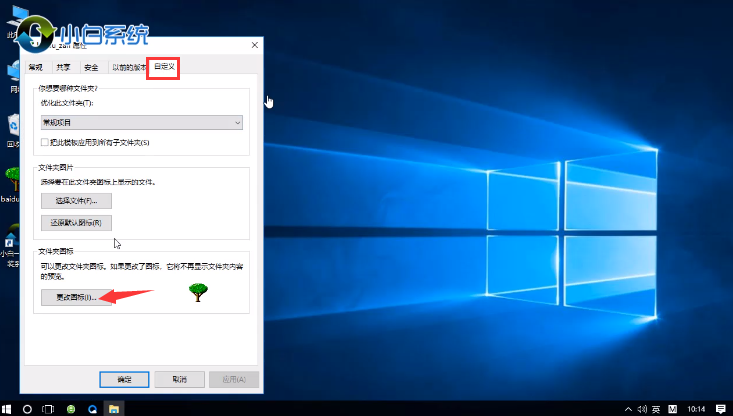Click the baidu tree desktop icon

[x=13, y=181]
